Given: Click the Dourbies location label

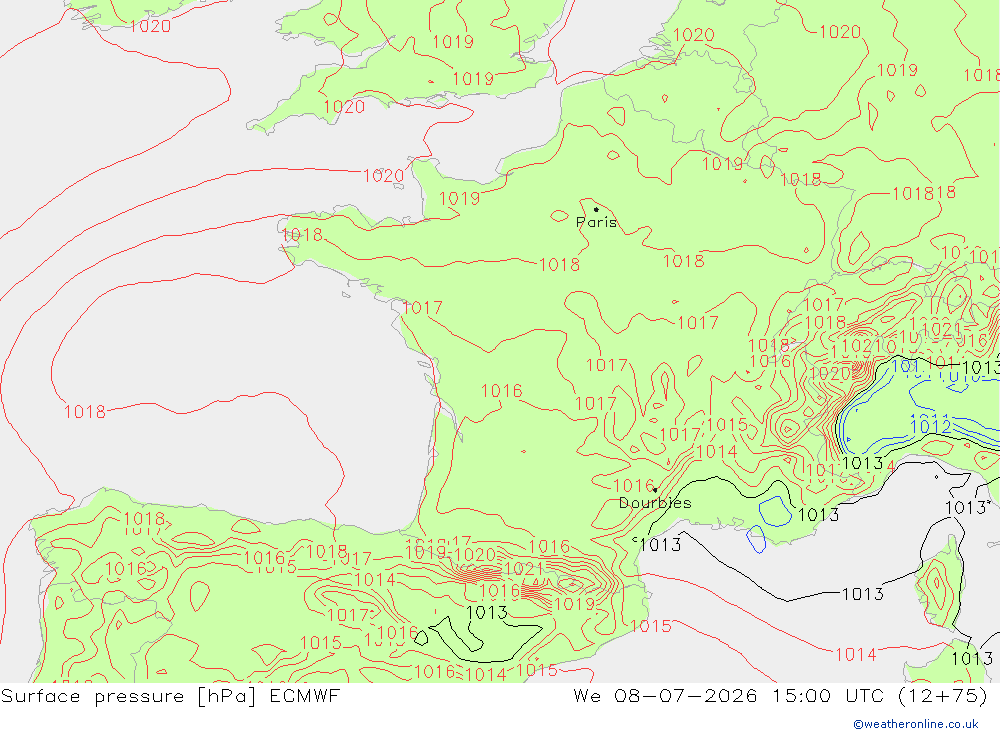Looking at the screenshot, I should [x=655, y=503].
